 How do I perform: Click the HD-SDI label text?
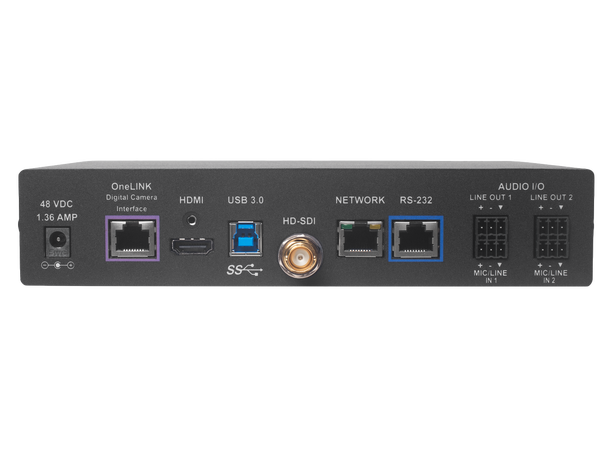click(296, 220)
